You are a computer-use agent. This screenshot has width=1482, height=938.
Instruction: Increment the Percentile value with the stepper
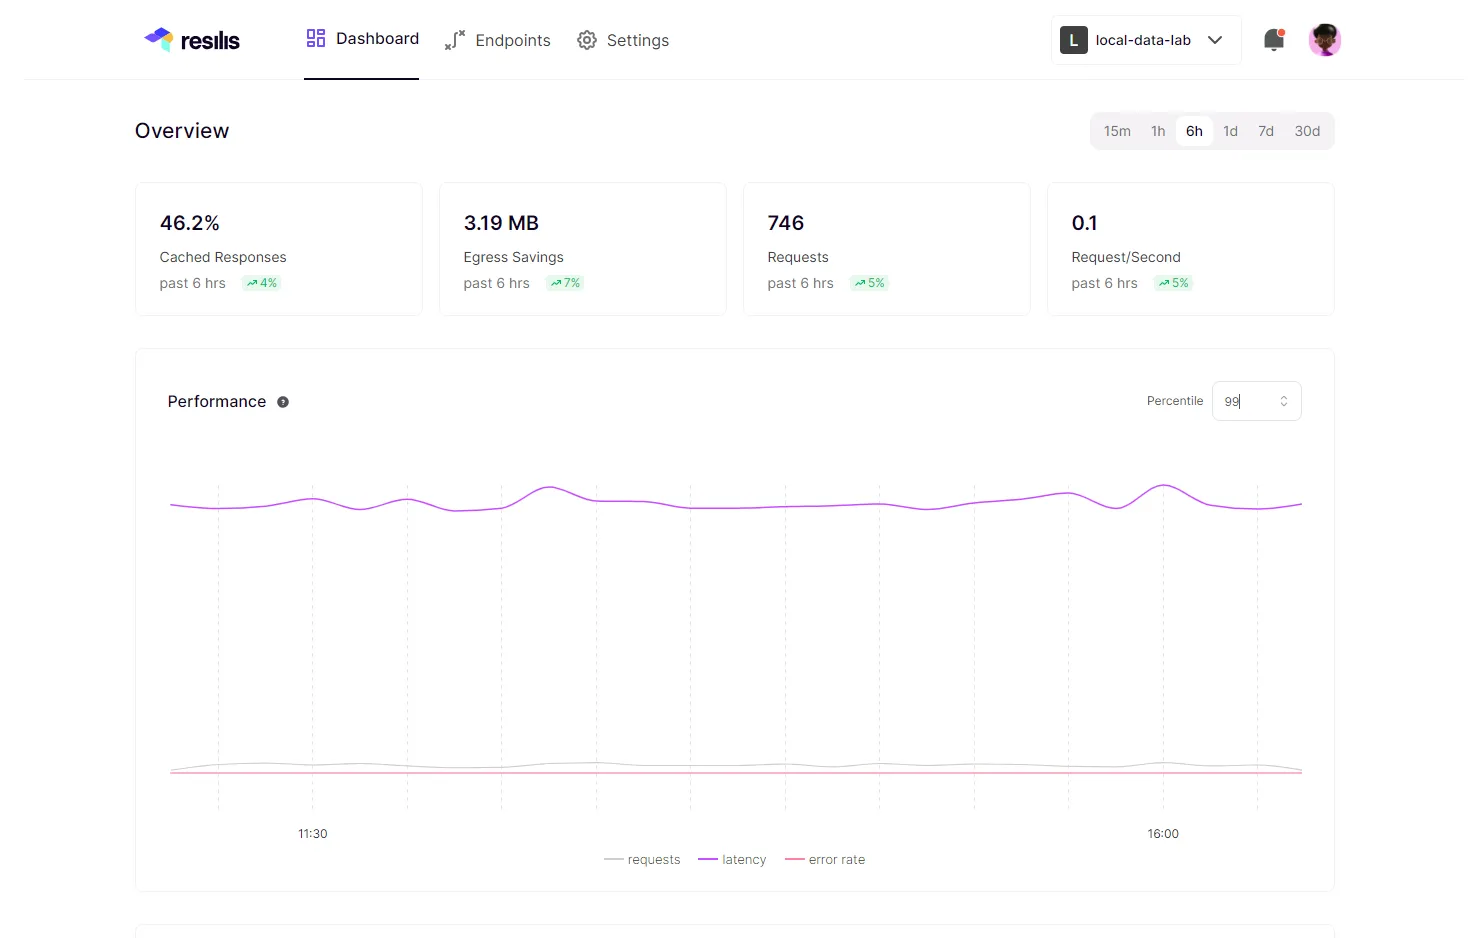pyautogui.click(x=1283, y=396)
